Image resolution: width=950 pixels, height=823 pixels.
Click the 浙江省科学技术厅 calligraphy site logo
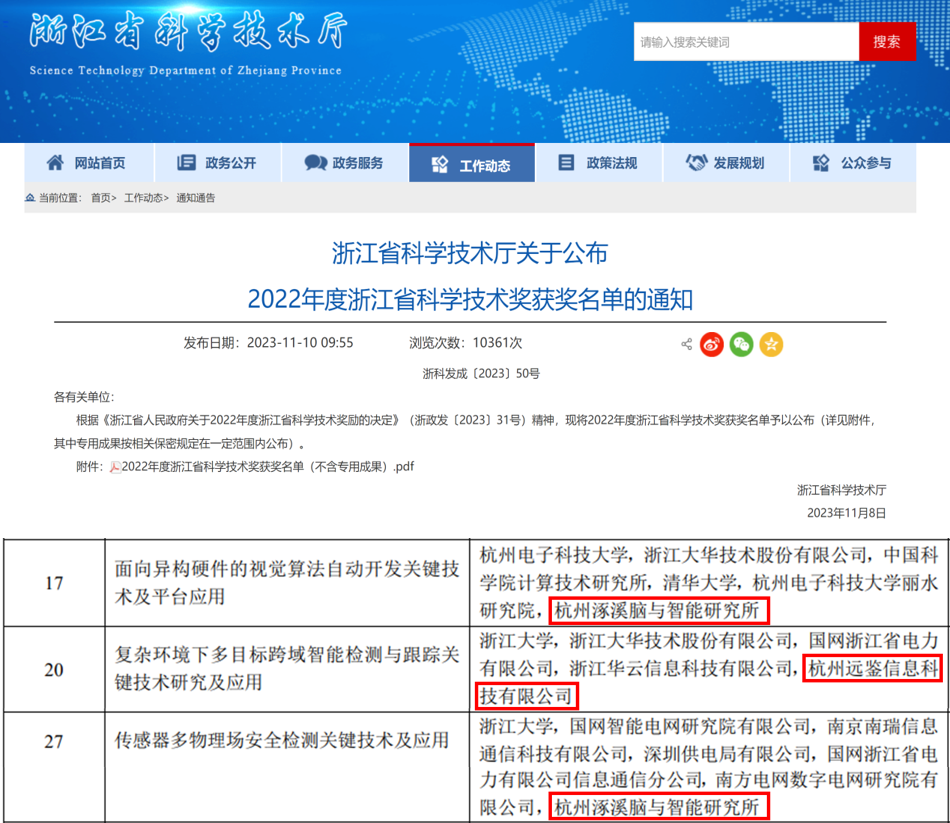point(188,32)
